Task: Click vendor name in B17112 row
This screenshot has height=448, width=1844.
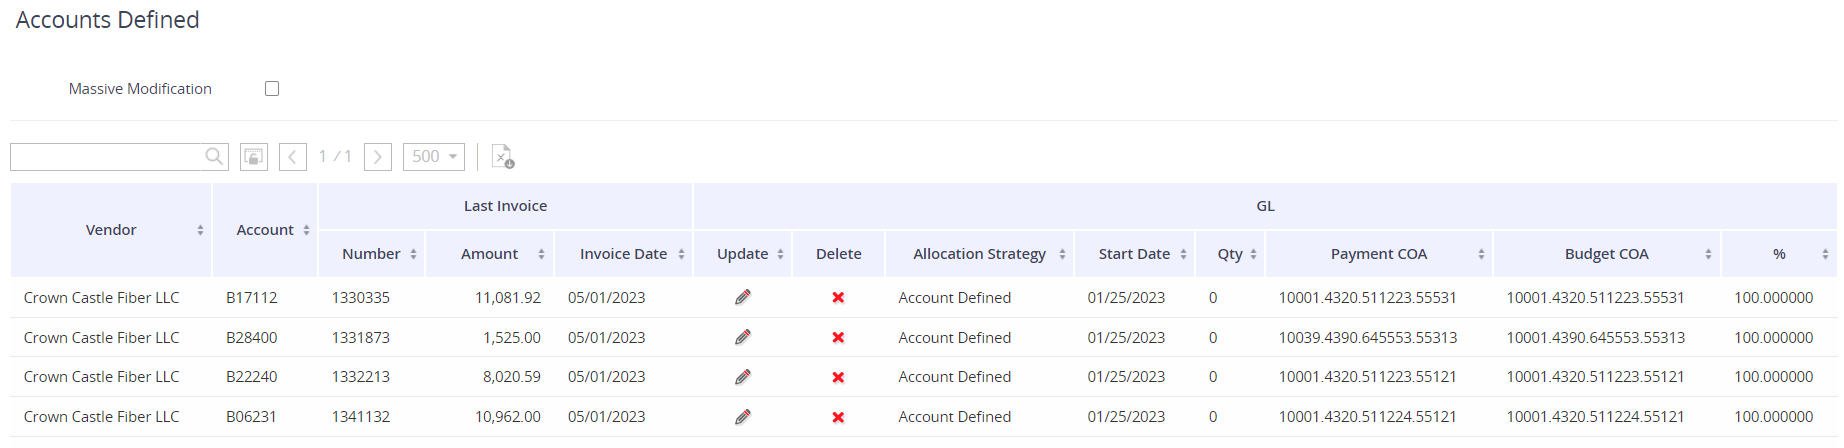Action: click(102, 298)
